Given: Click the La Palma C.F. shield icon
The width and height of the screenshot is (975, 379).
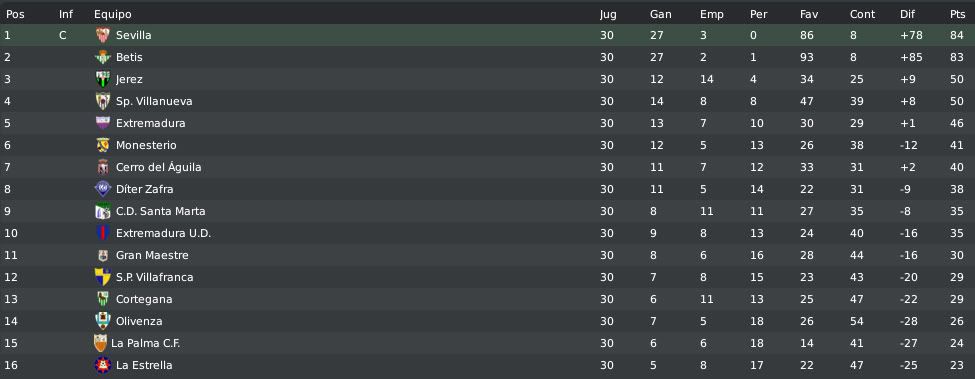Looking at the screenshot, I should coord(100,343).
